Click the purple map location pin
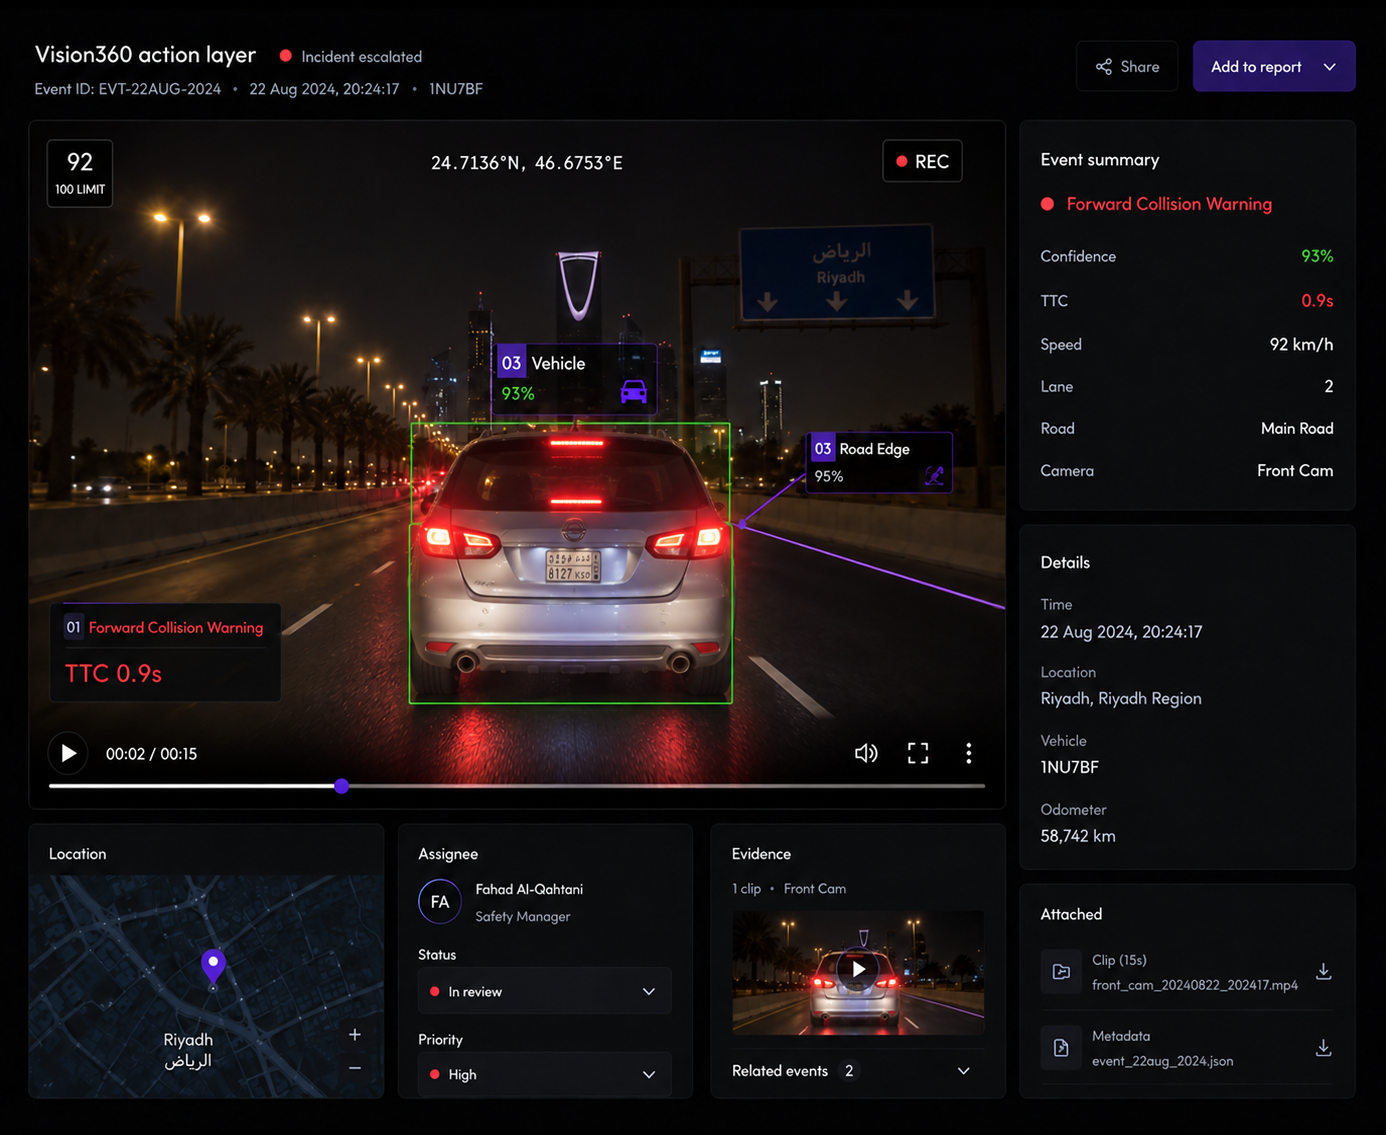 click(213, 967)
